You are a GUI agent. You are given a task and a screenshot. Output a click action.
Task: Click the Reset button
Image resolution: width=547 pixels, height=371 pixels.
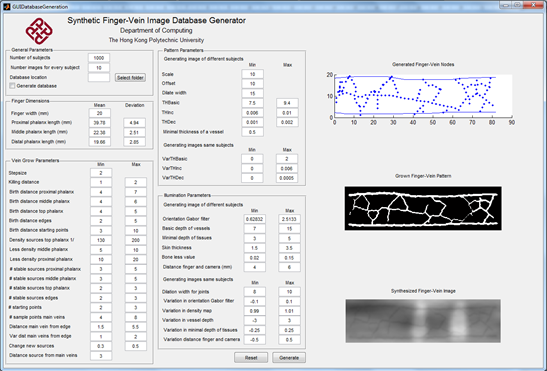(251, 358)
